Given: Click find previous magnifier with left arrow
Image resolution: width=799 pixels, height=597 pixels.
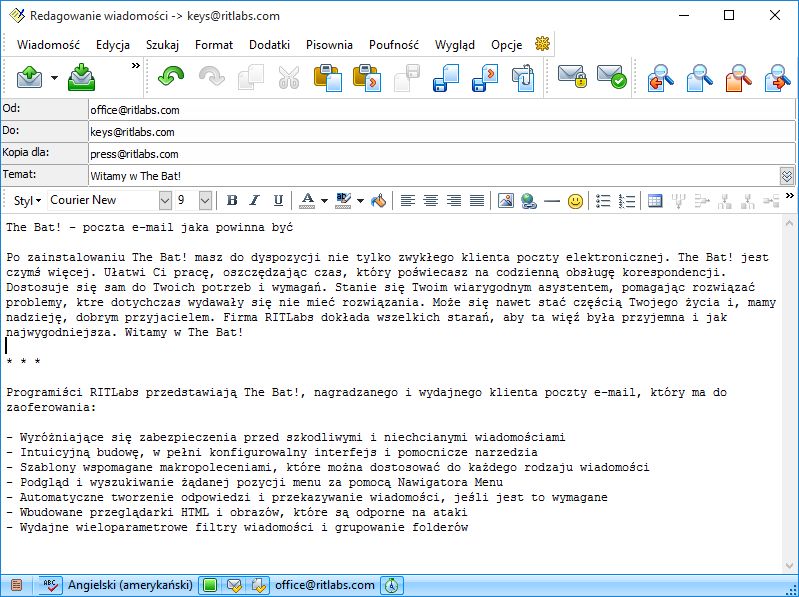Looking at the screenshot, I should [661, 78].
